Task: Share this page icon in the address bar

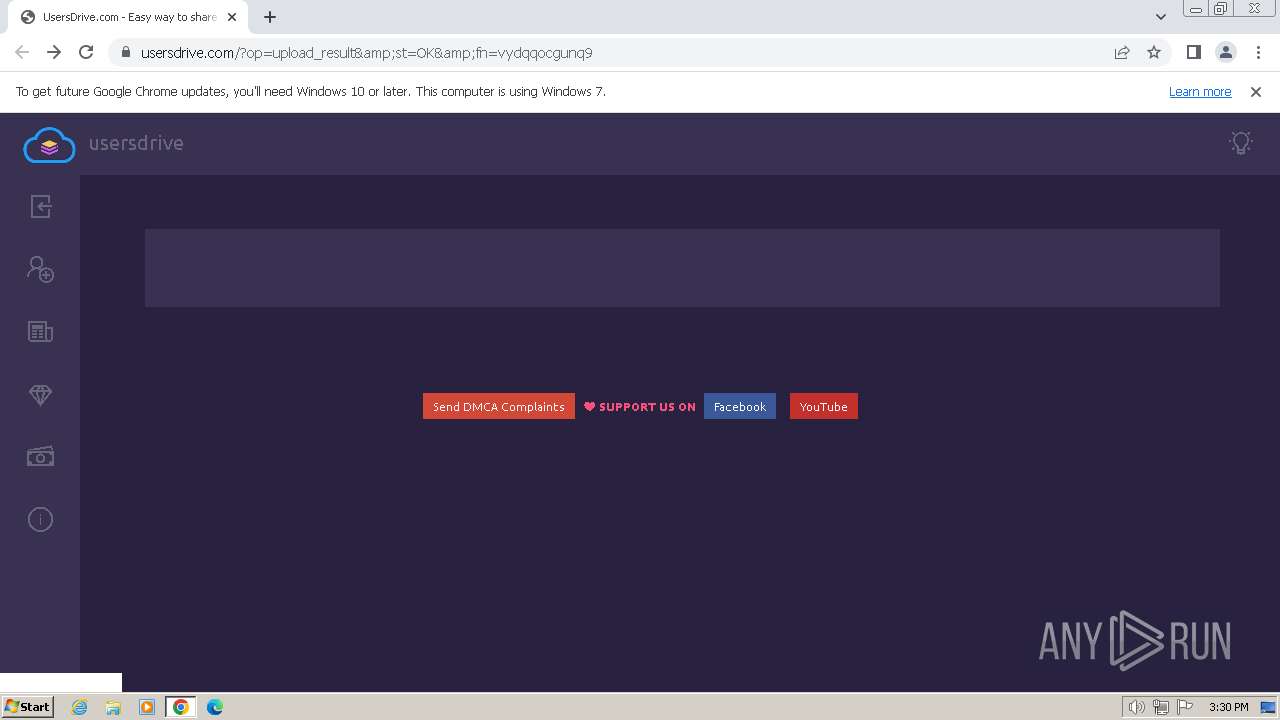Action: click(x=1122, y=52)
